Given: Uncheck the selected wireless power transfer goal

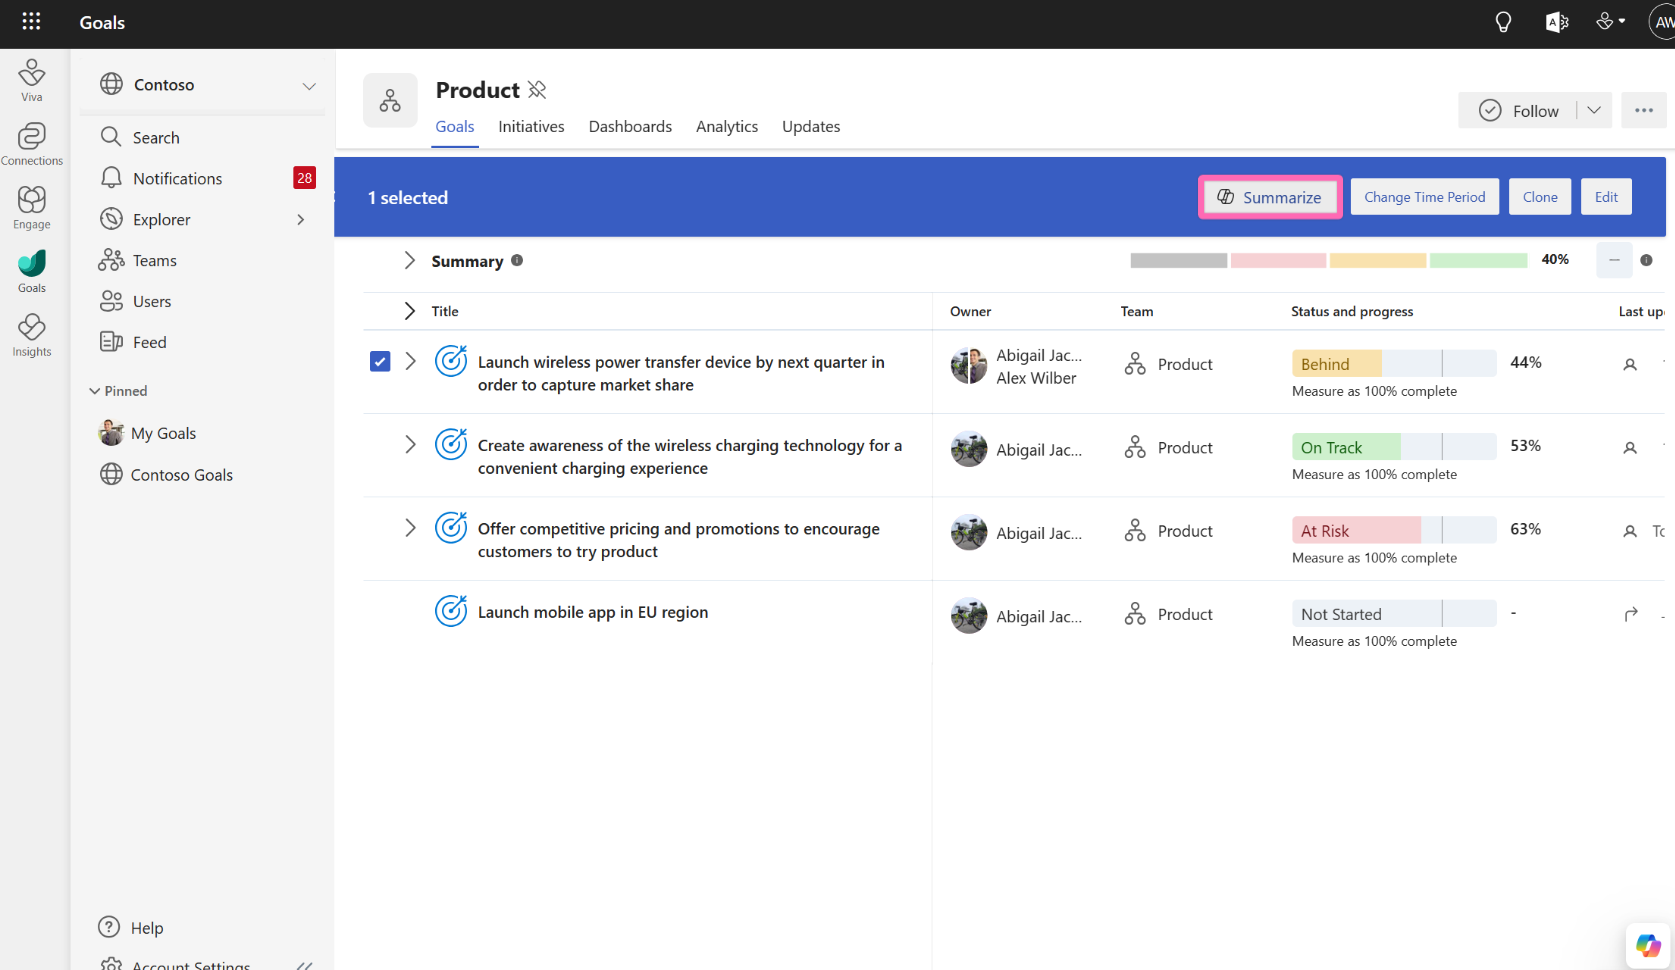Looking at the screenshot, I should coord(380,361).
